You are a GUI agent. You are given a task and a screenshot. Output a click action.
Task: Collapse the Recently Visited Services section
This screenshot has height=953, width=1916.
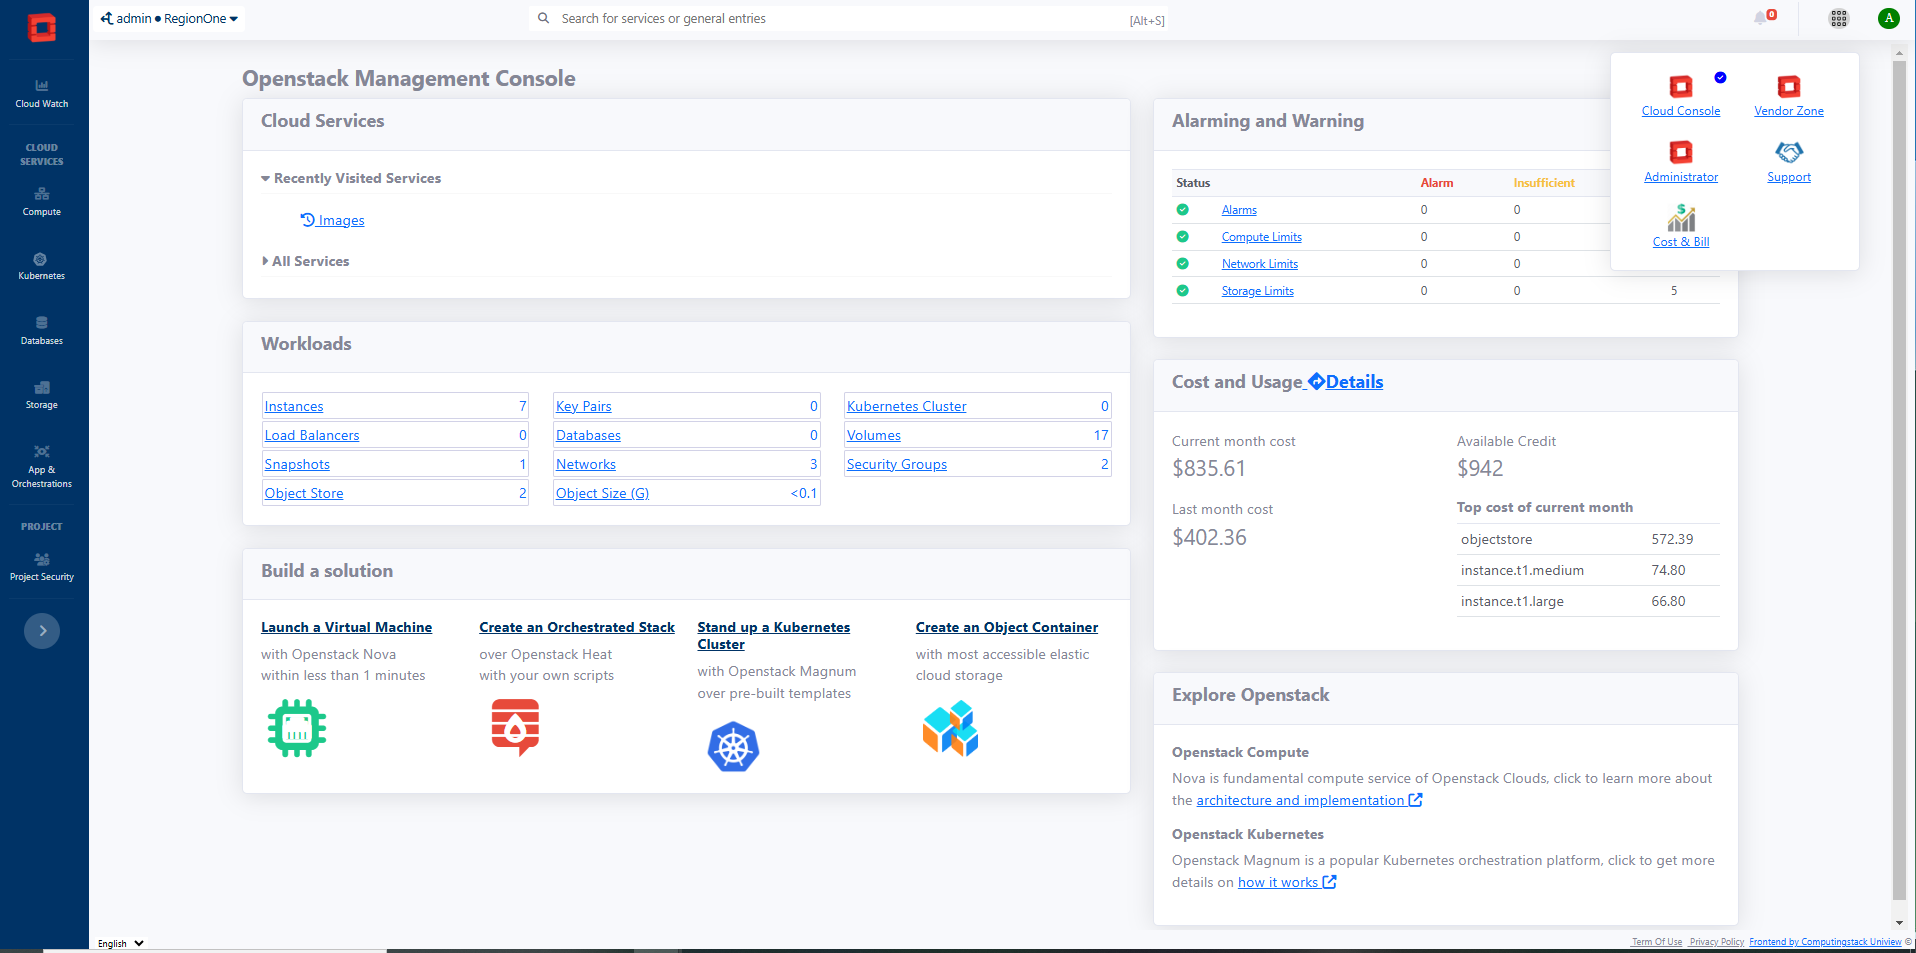tap(351, 178)
